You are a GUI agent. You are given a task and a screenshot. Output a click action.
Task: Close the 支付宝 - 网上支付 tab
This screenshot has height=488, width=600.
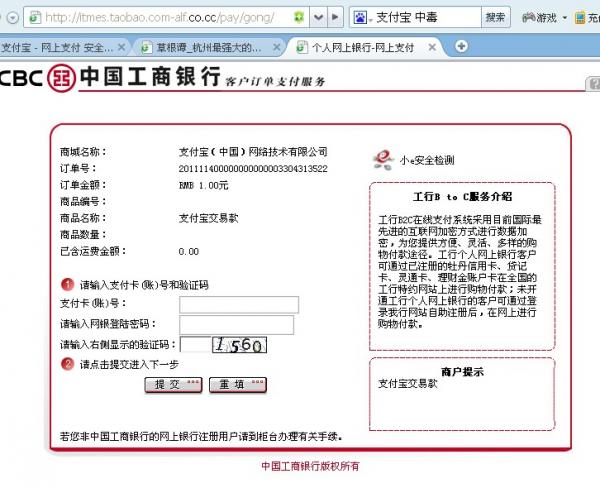(121, 47)
